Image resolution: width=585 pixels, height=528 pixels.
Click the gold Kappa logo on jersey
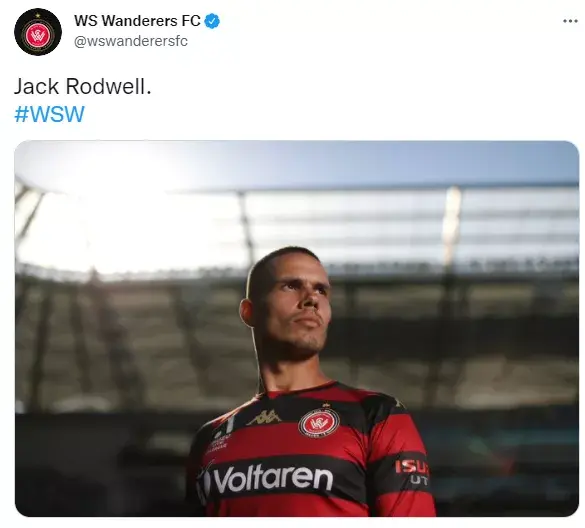(x=264, y=417)
